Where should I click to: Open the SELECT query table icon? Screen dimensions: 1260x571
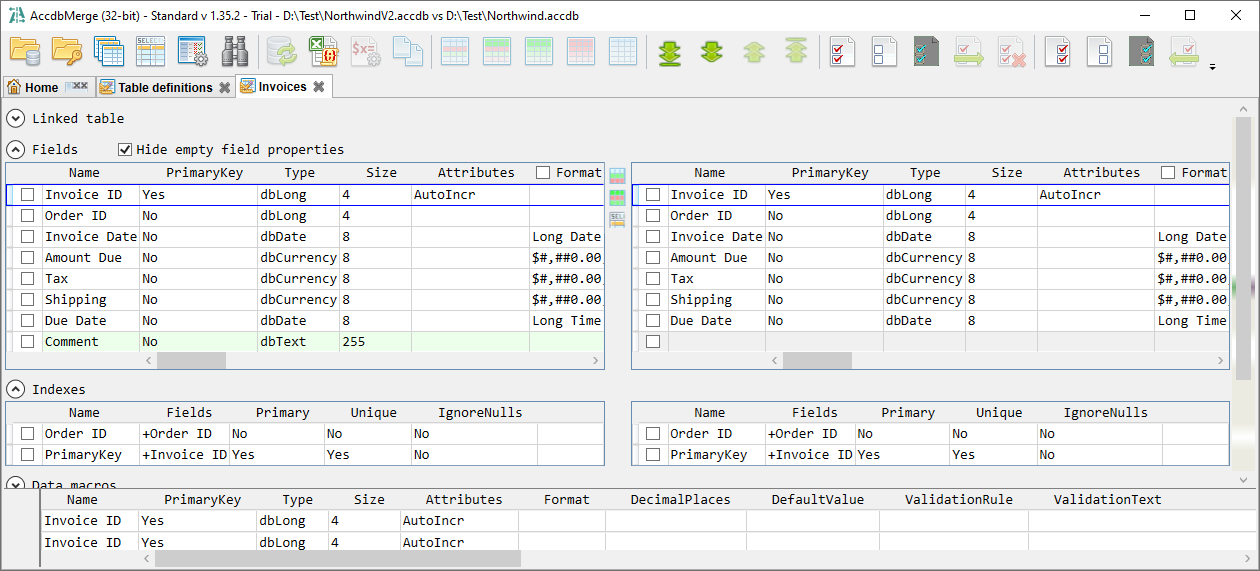[151, 51]
